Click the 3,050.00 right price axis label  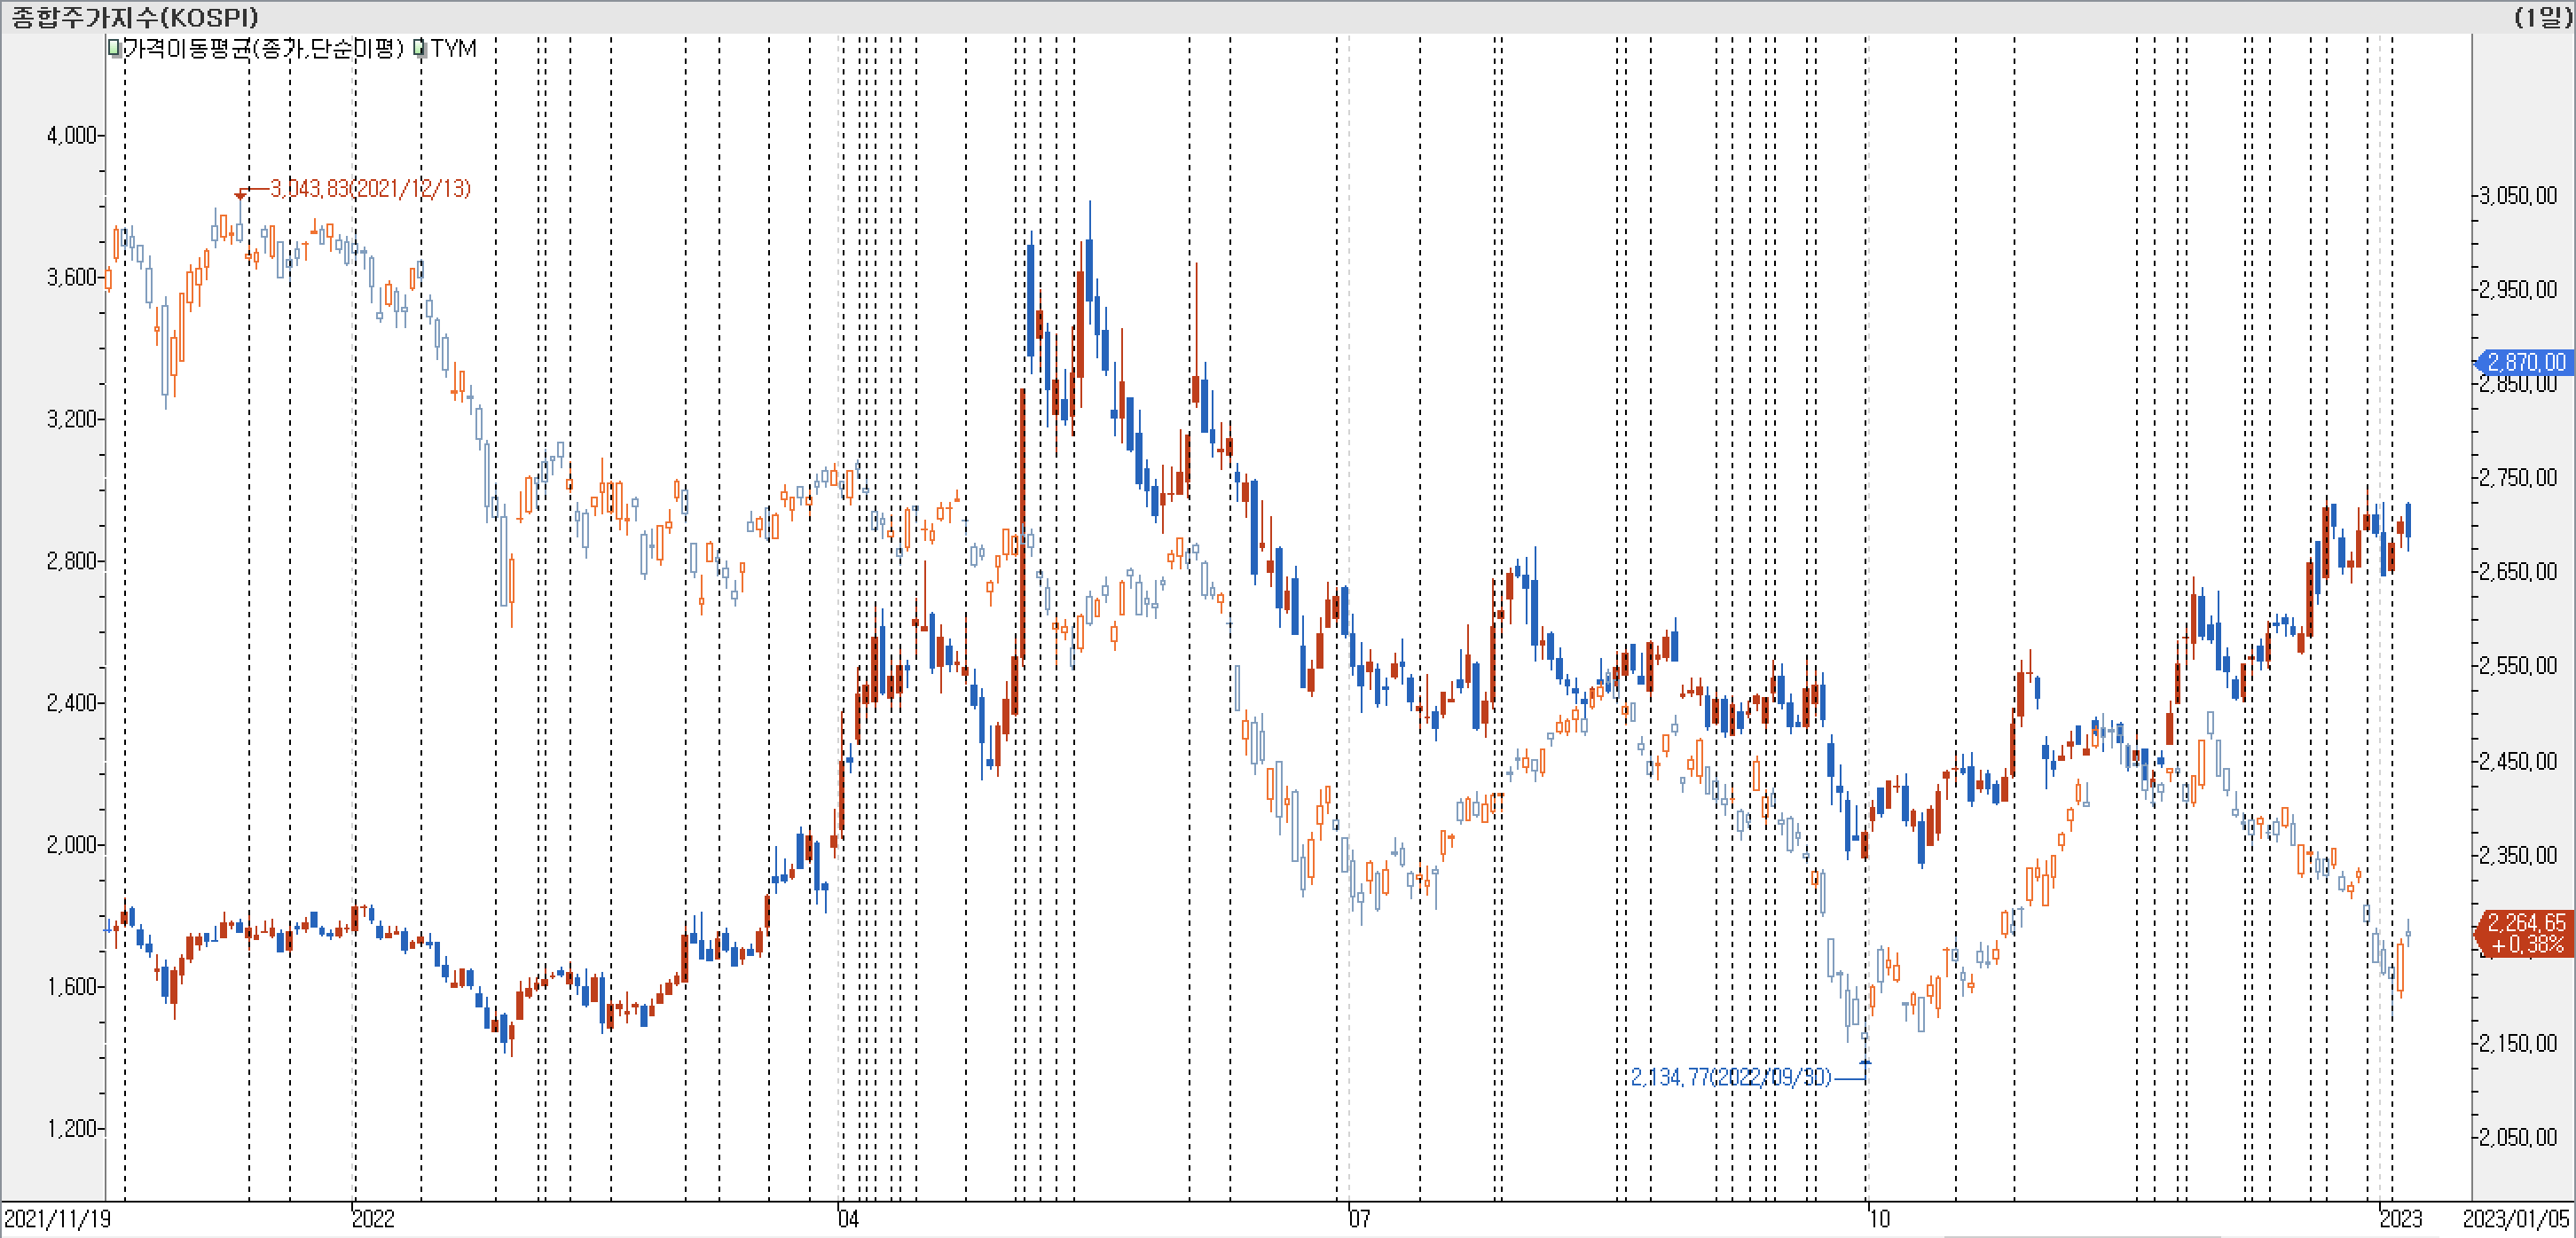(2518, 195)
